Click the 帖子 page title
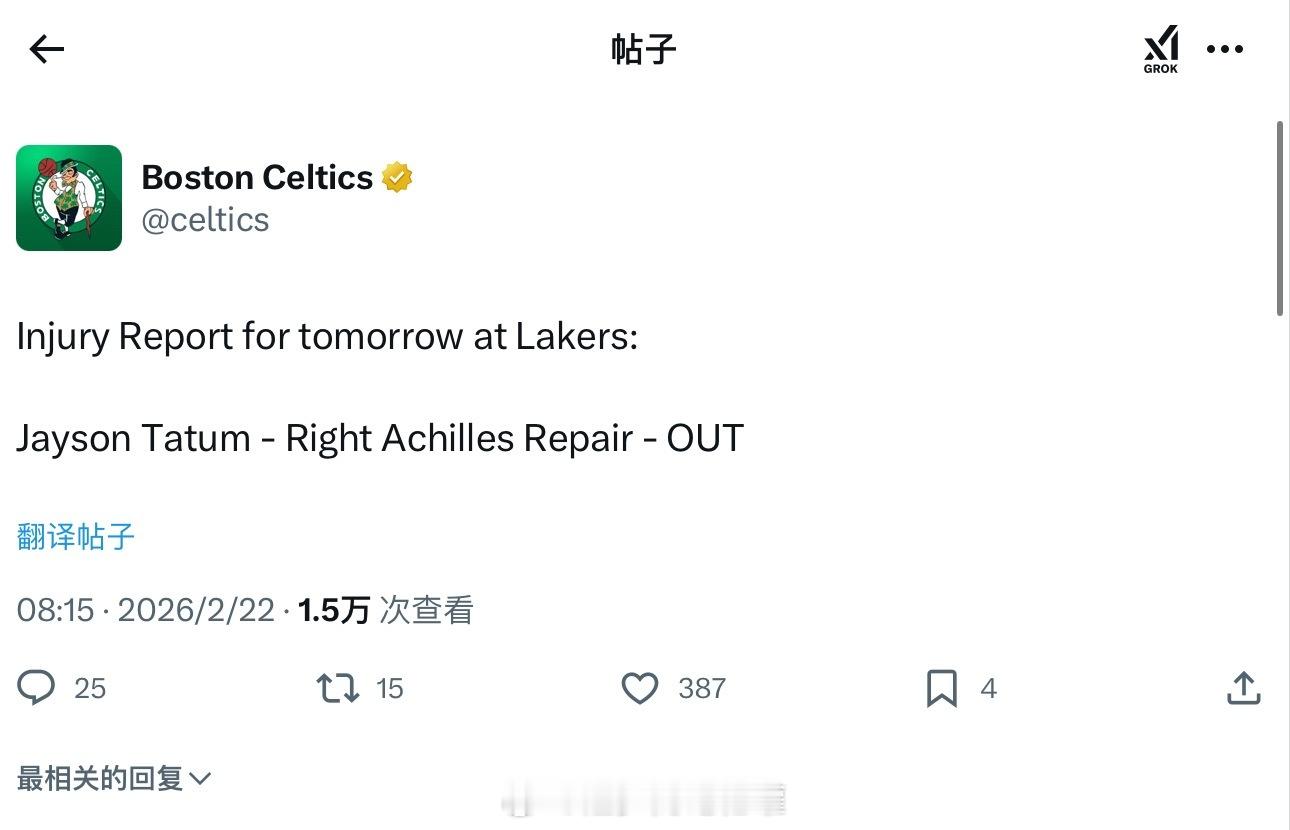 (x=643, y=49)
